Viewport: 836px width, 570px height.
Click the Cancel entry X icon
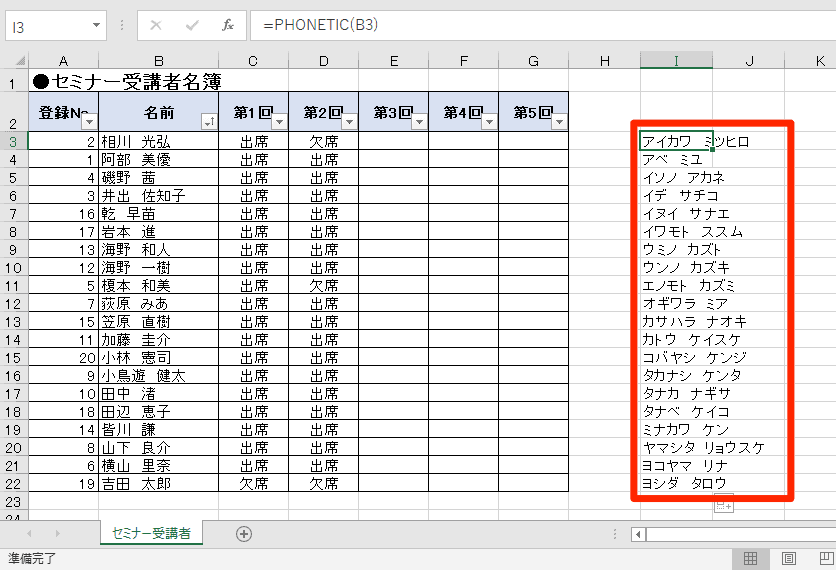(156, 25)
